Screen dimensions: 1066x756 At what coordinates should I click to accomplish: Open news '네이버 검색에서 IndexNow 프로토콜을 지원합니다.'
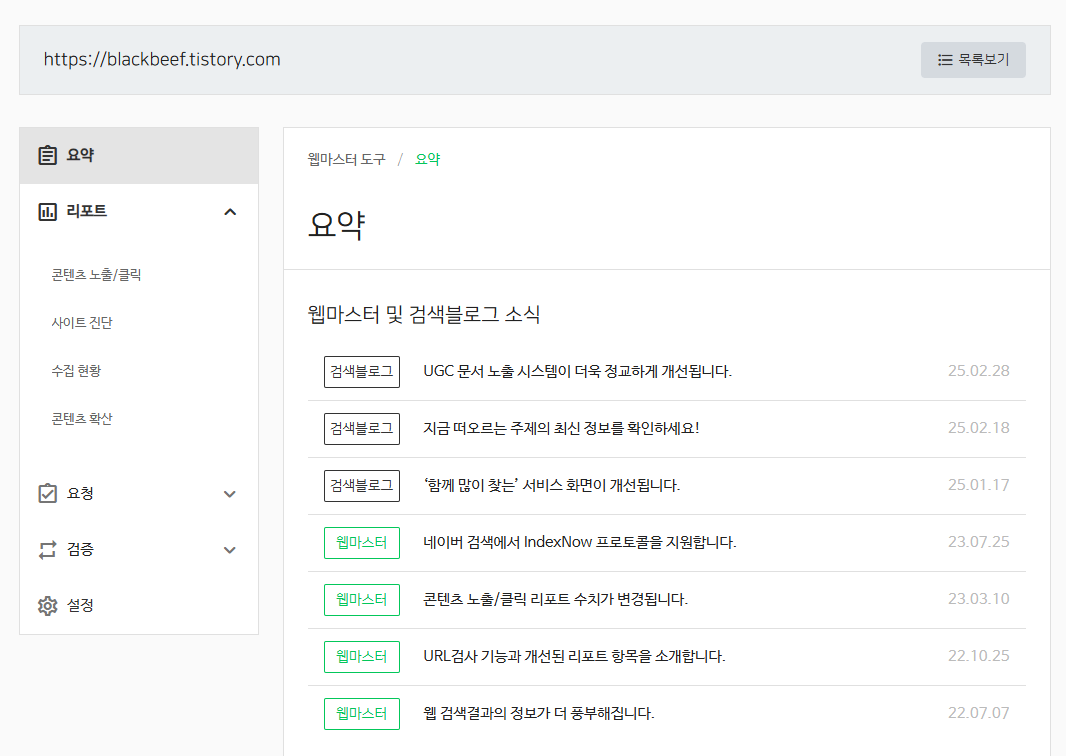pos(580,543)
